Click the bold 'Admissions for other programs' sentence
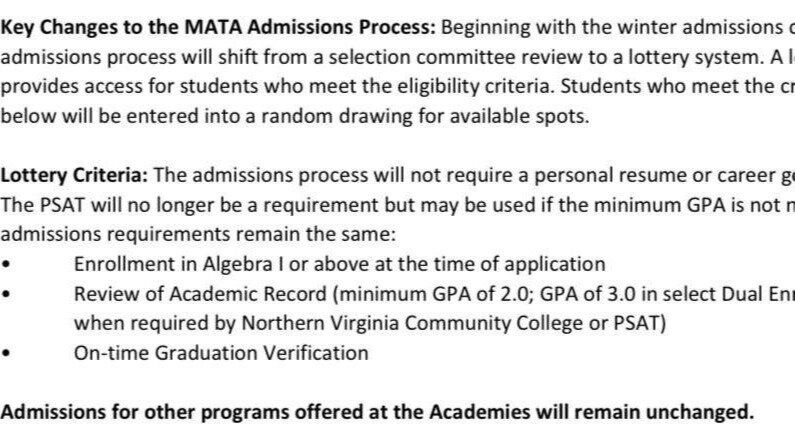795x447 pixels. click(x=377, y=412)
